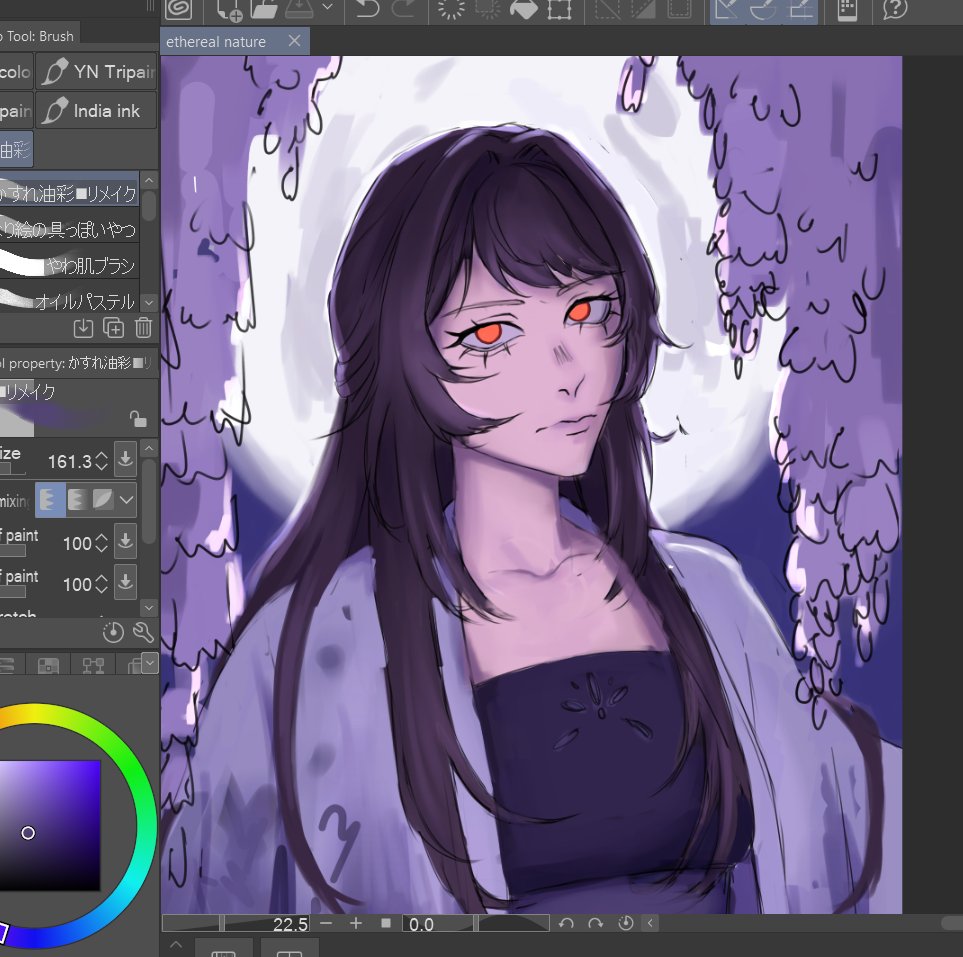Image resolution: width=963 pixels, height=957 pixels.
Task: Adjust density of paint stepper arrows
Action: pos(102,584)
